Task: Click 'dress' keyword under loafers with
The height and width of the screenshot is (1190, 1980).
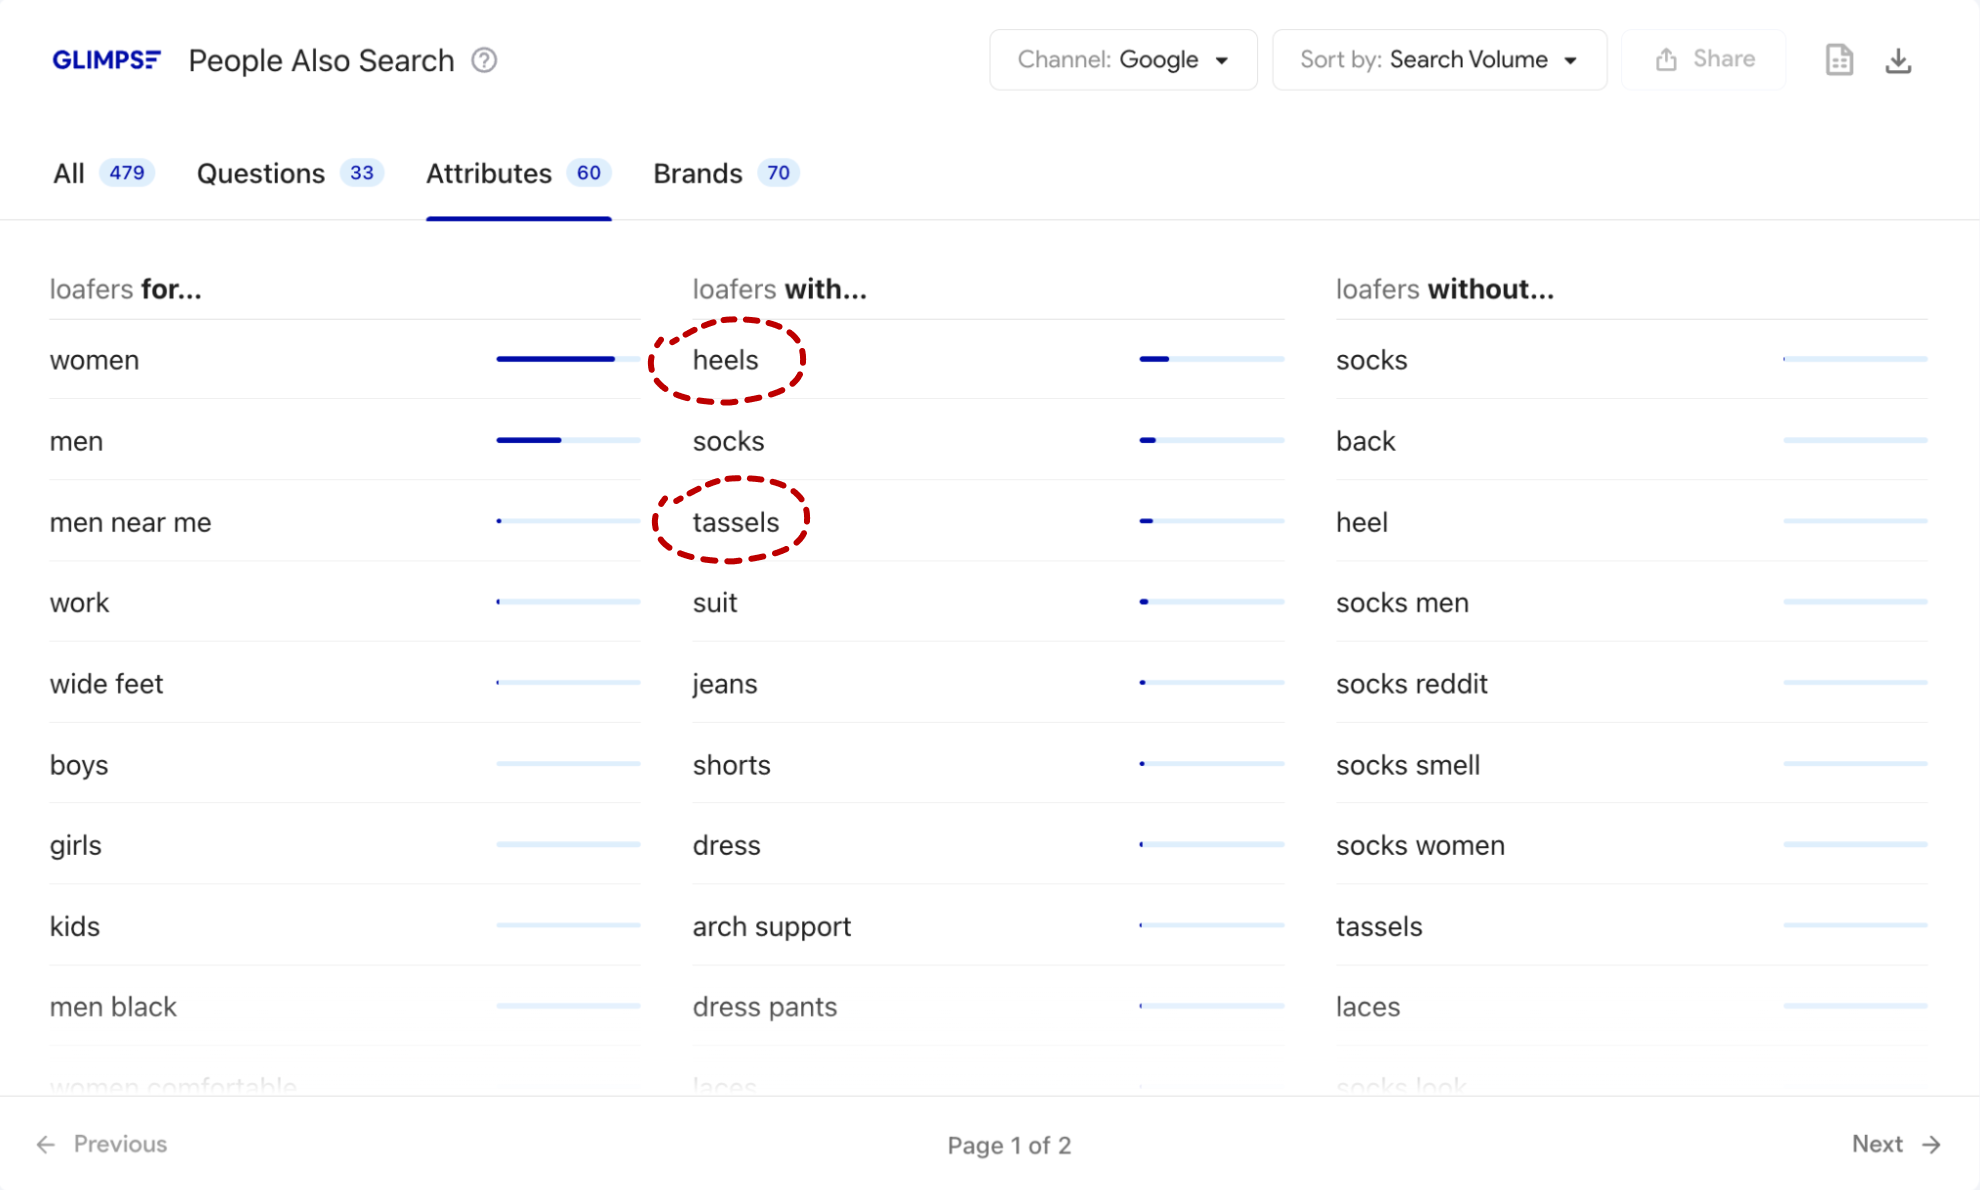Action: pyautogui.click(x=727, y=846)
